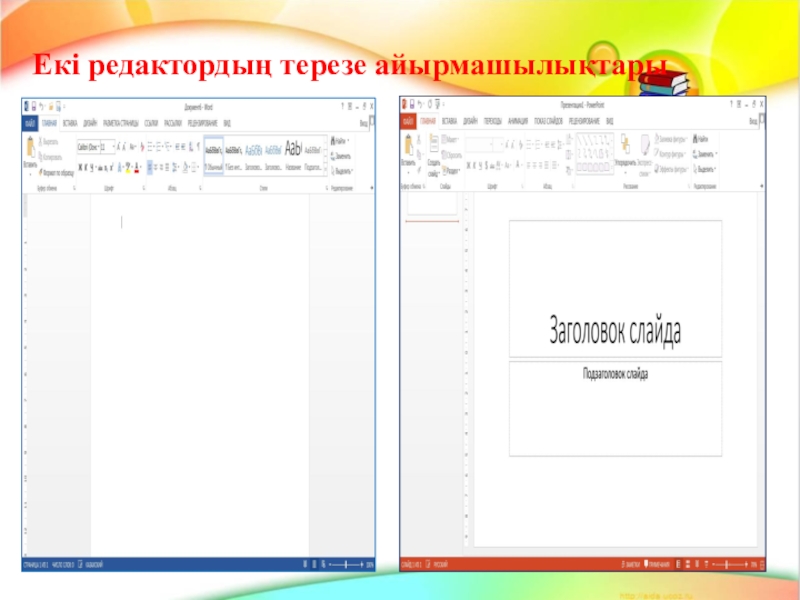This screenshot has width=800, height=600.
Task: Click Word status bar zoom slider
Action: point(346,564)
